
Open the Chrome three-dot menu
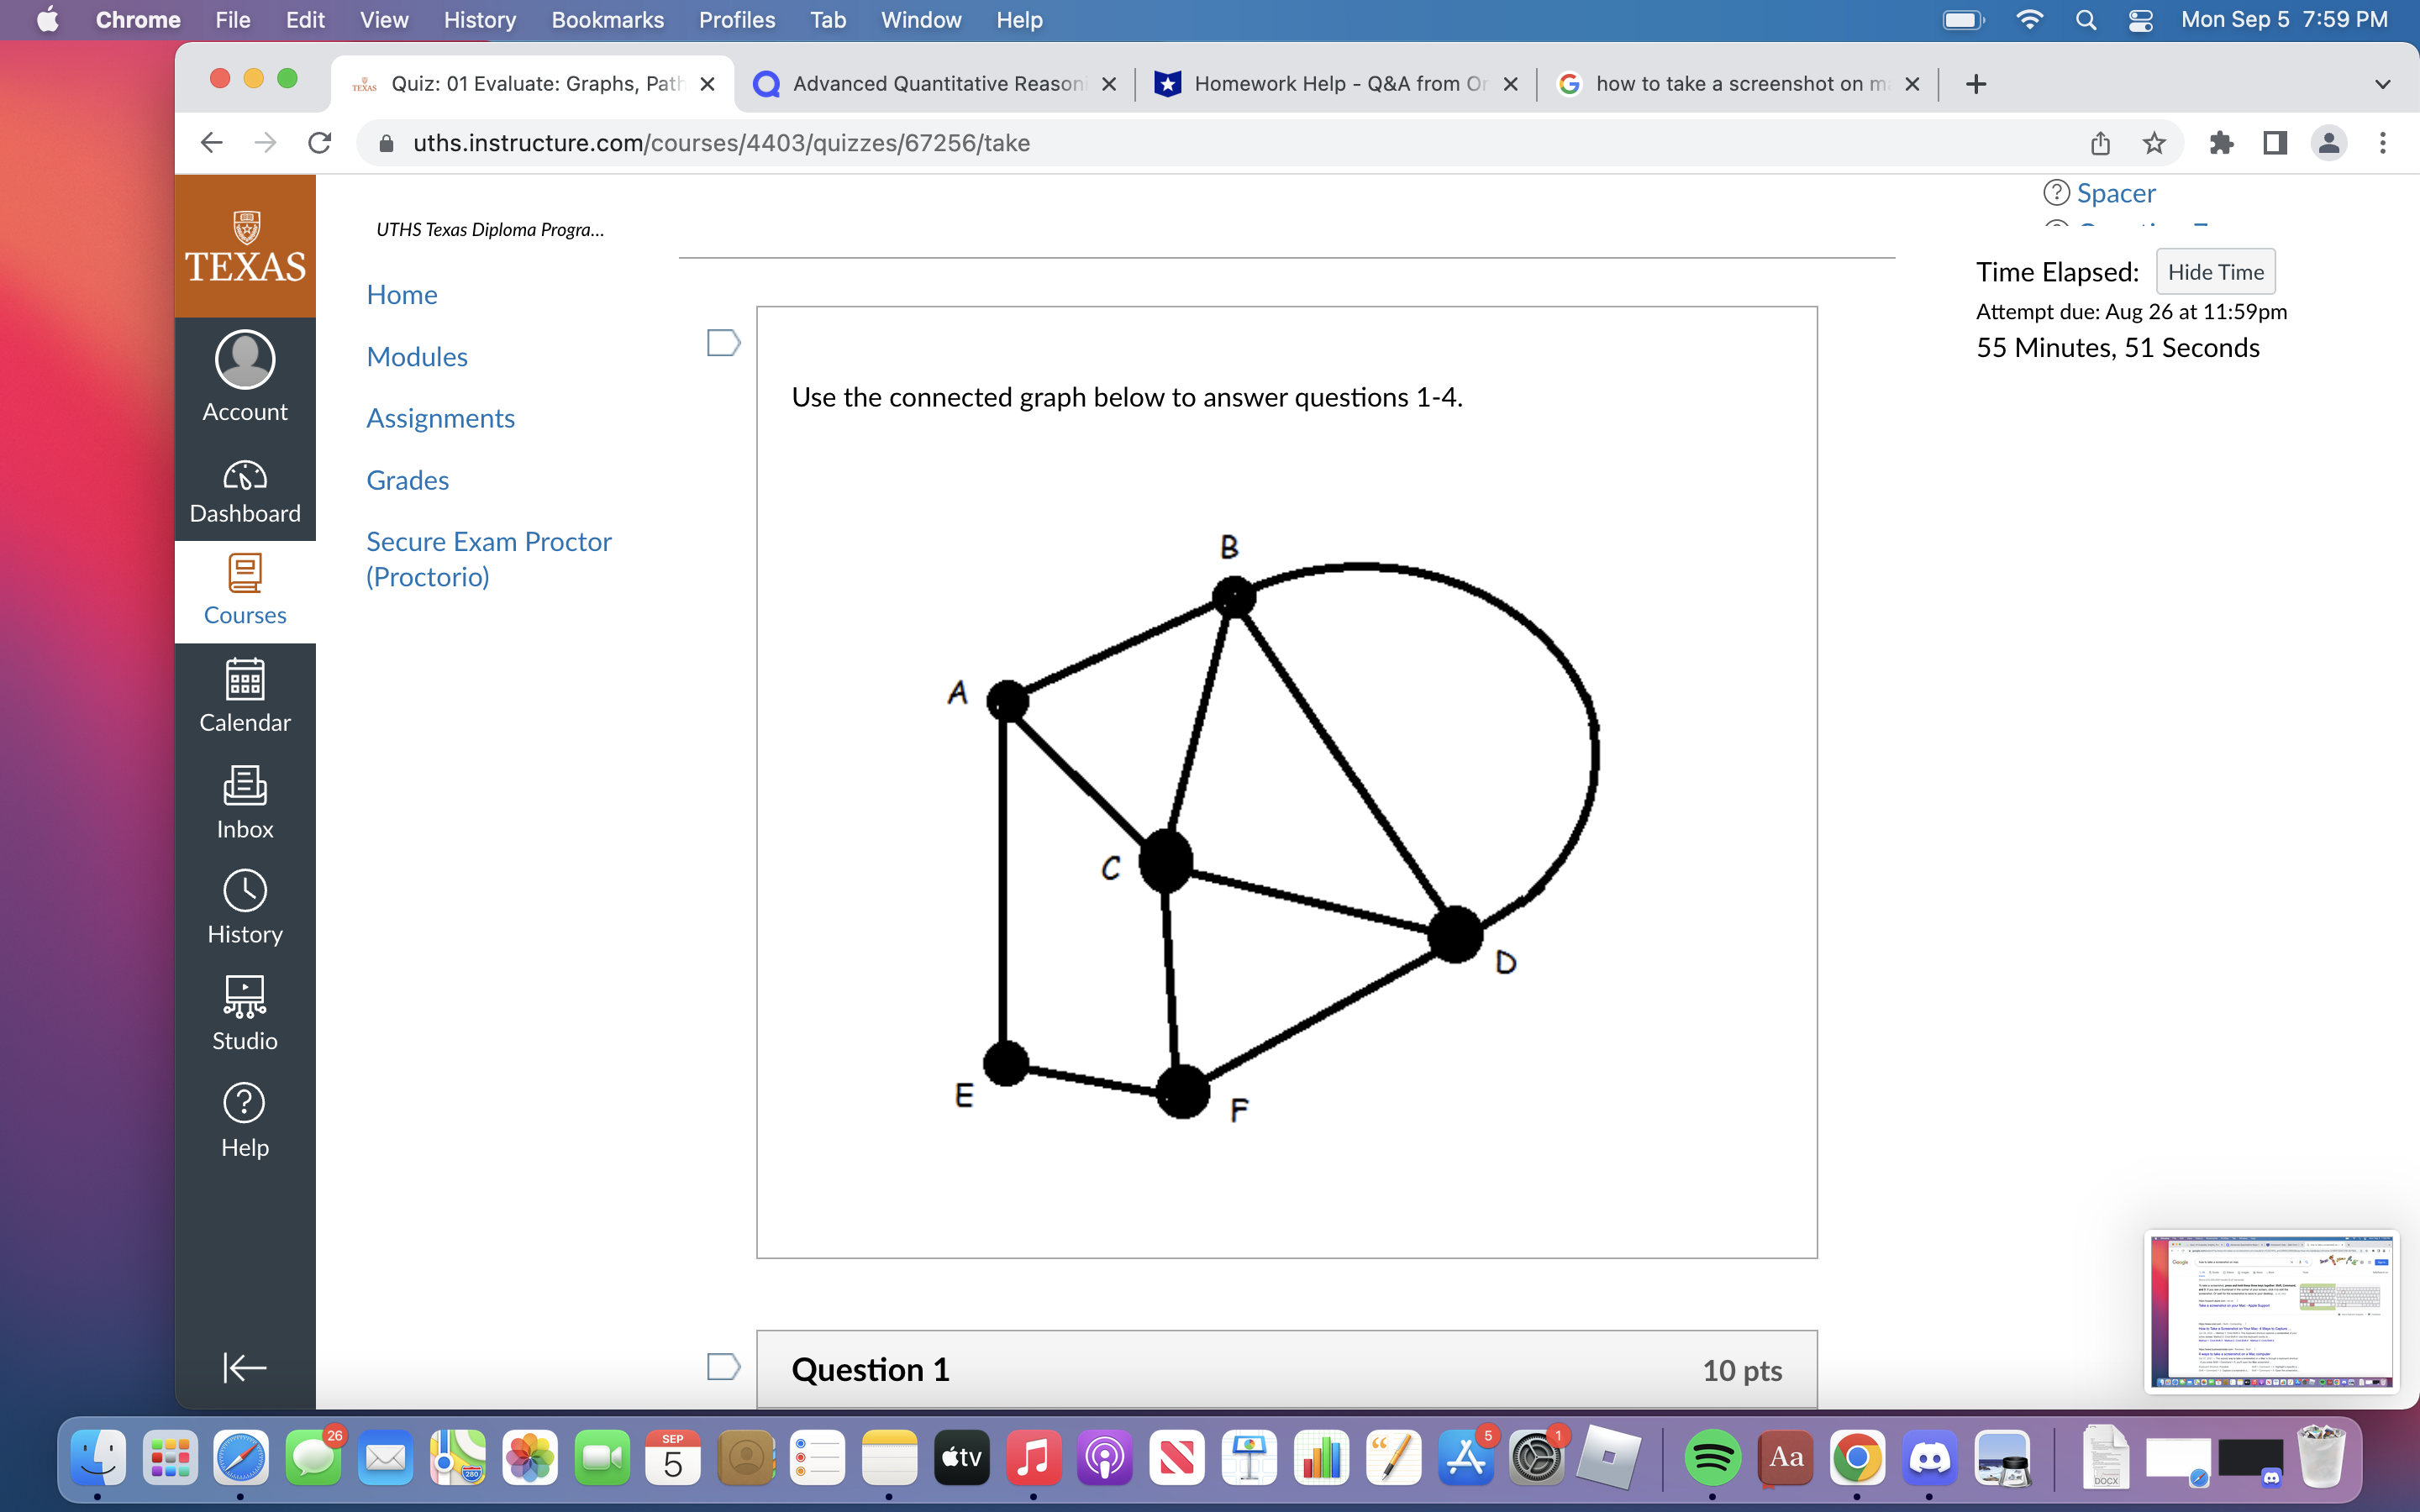click(2382, 143)
